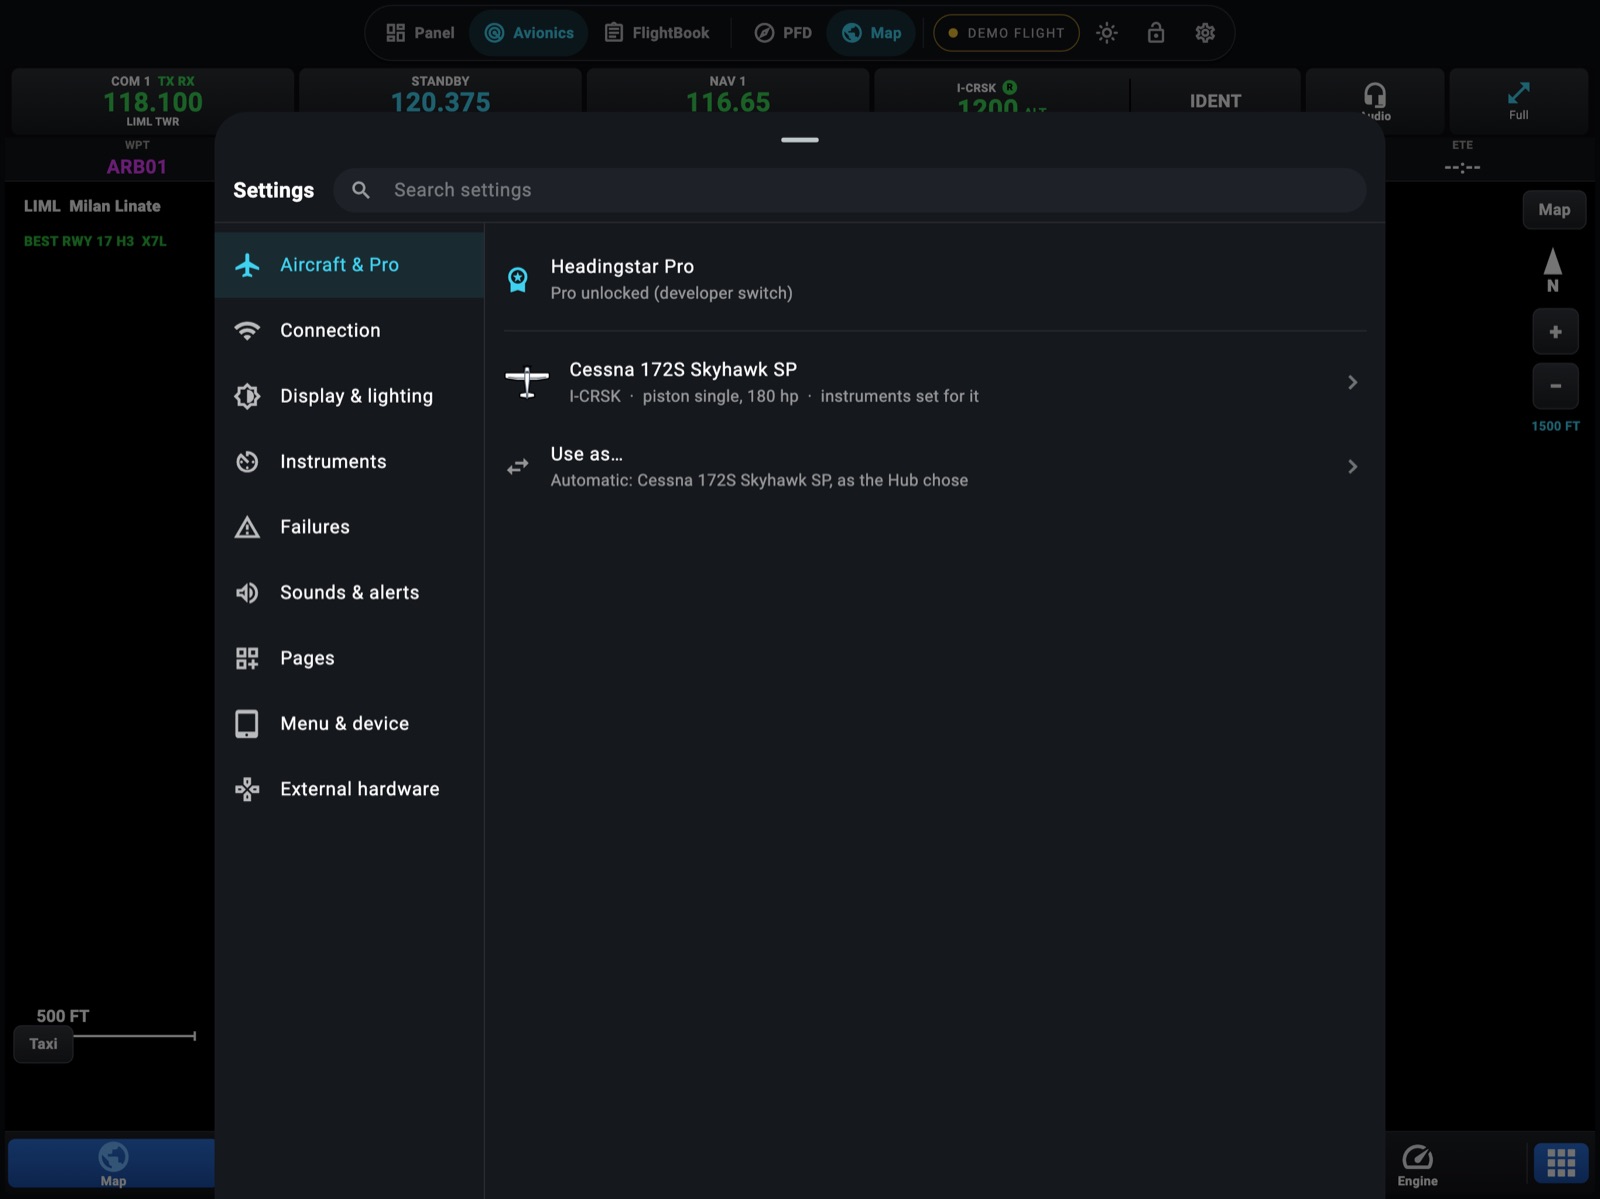Open the FlightBook tab

[x=657, y=33]
